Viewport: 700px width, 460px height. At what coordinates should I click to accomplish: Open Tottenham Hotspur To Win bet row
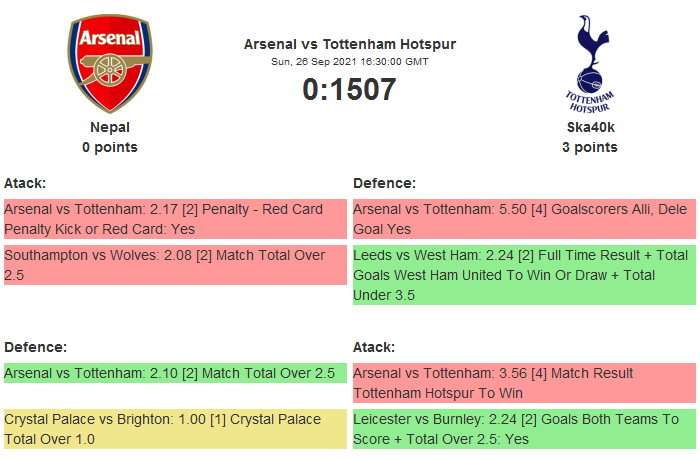tap(524, 383)
